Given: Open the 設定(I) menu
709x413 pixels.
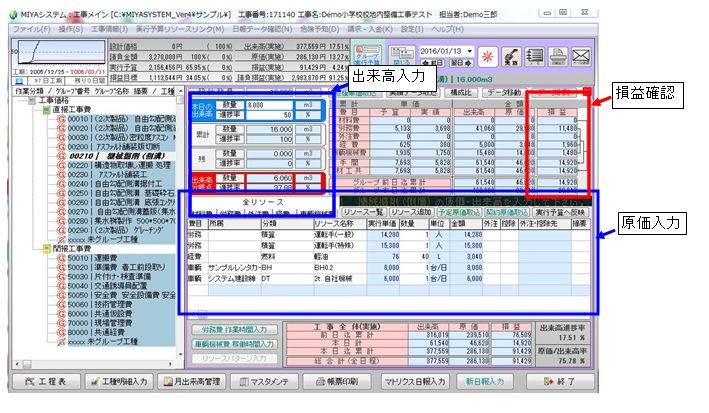Looking at the screenshot, I should coord(412,29).
